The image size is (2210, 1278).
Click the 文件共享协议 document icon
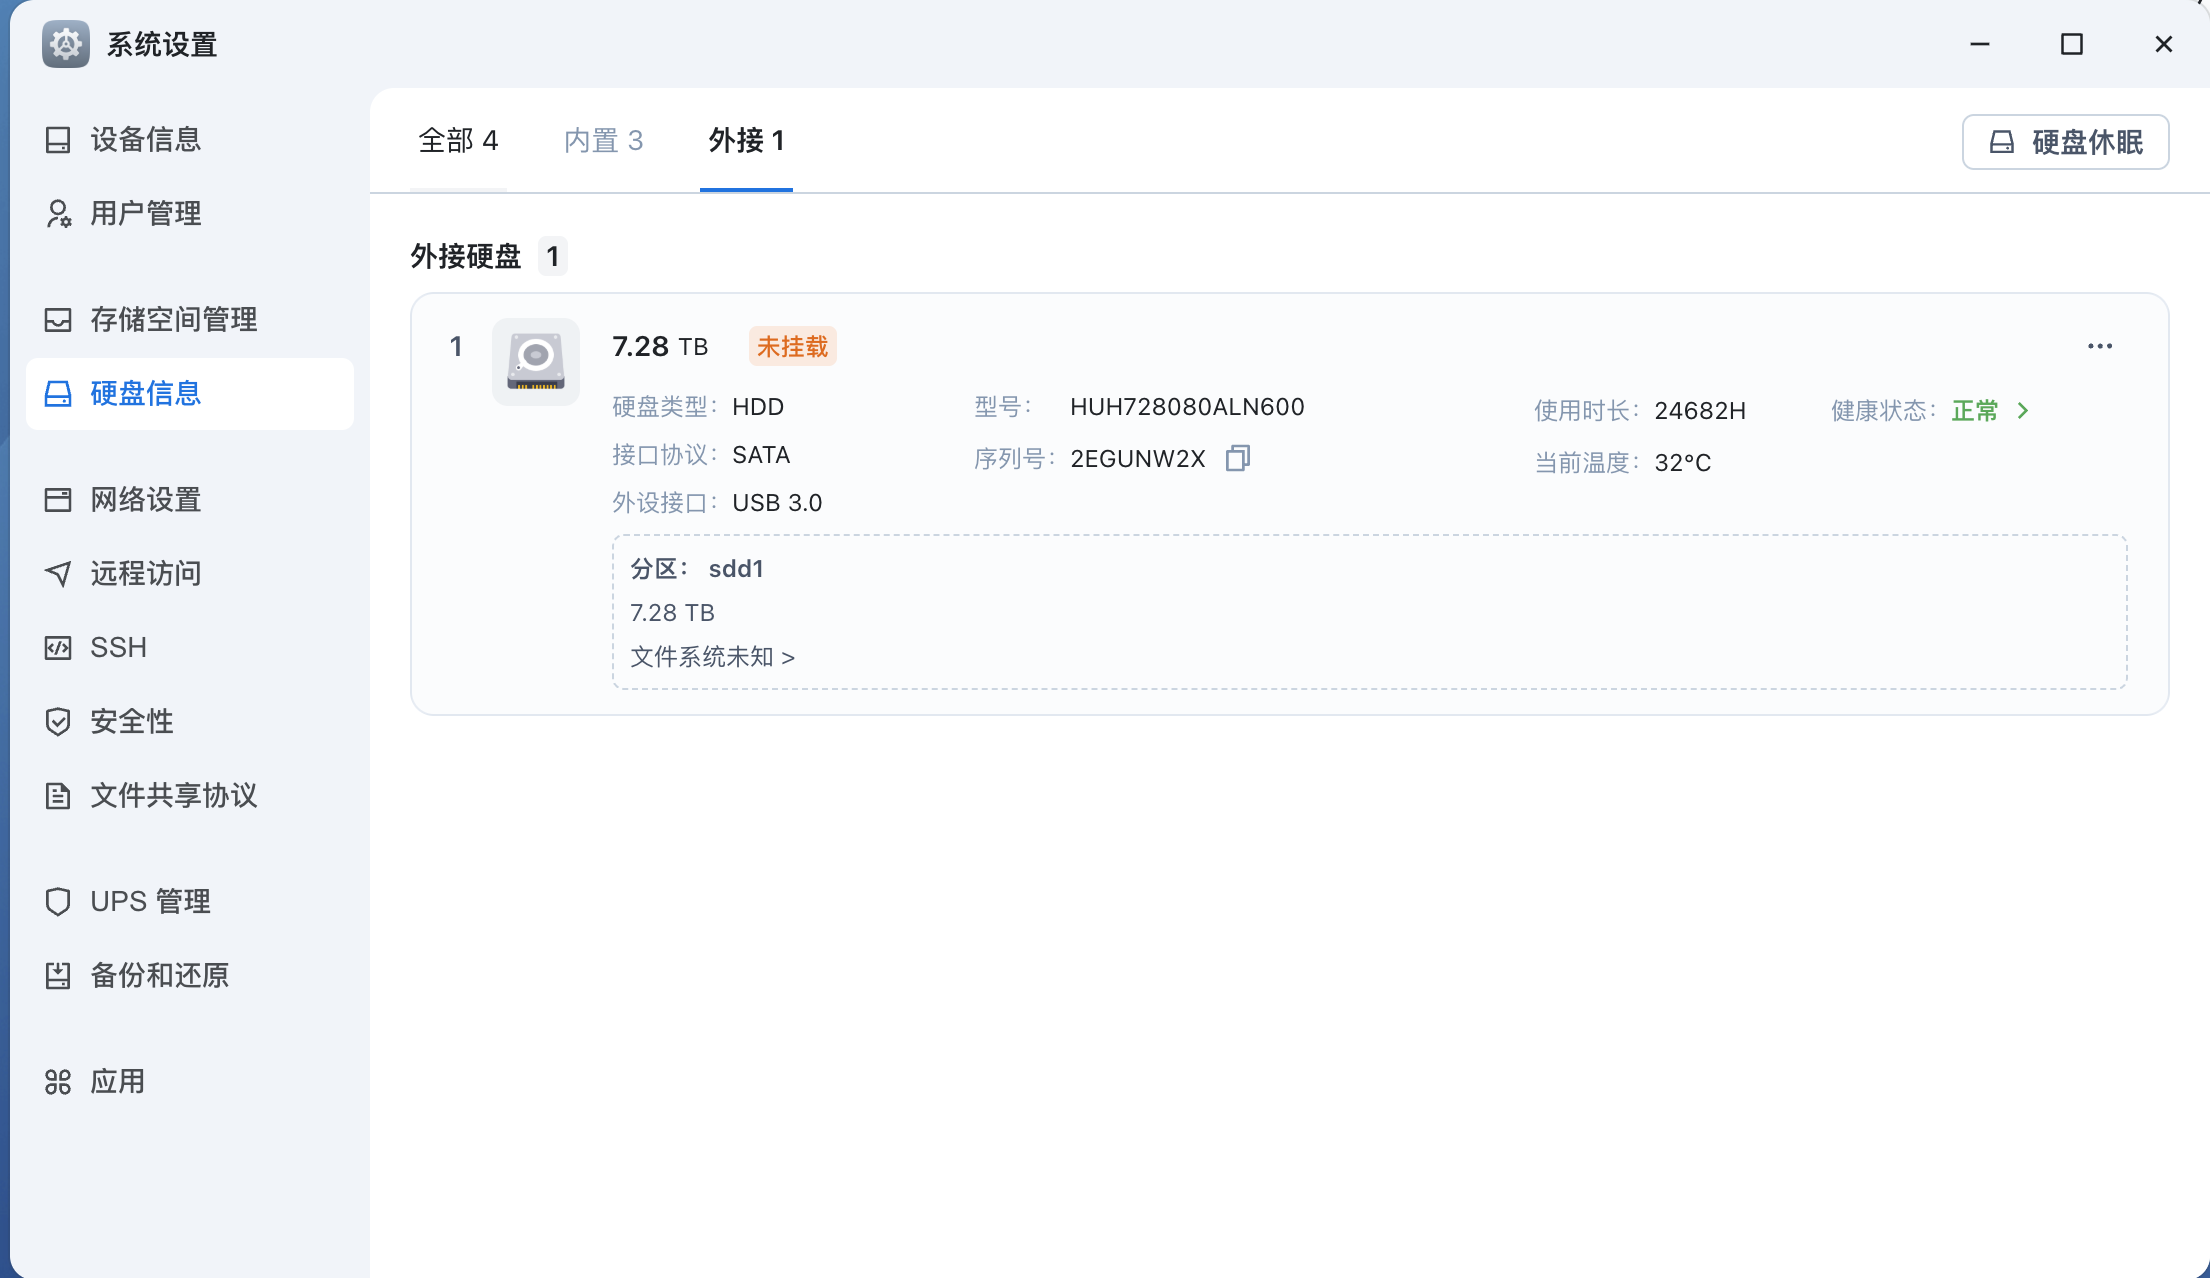pos(58,795)
